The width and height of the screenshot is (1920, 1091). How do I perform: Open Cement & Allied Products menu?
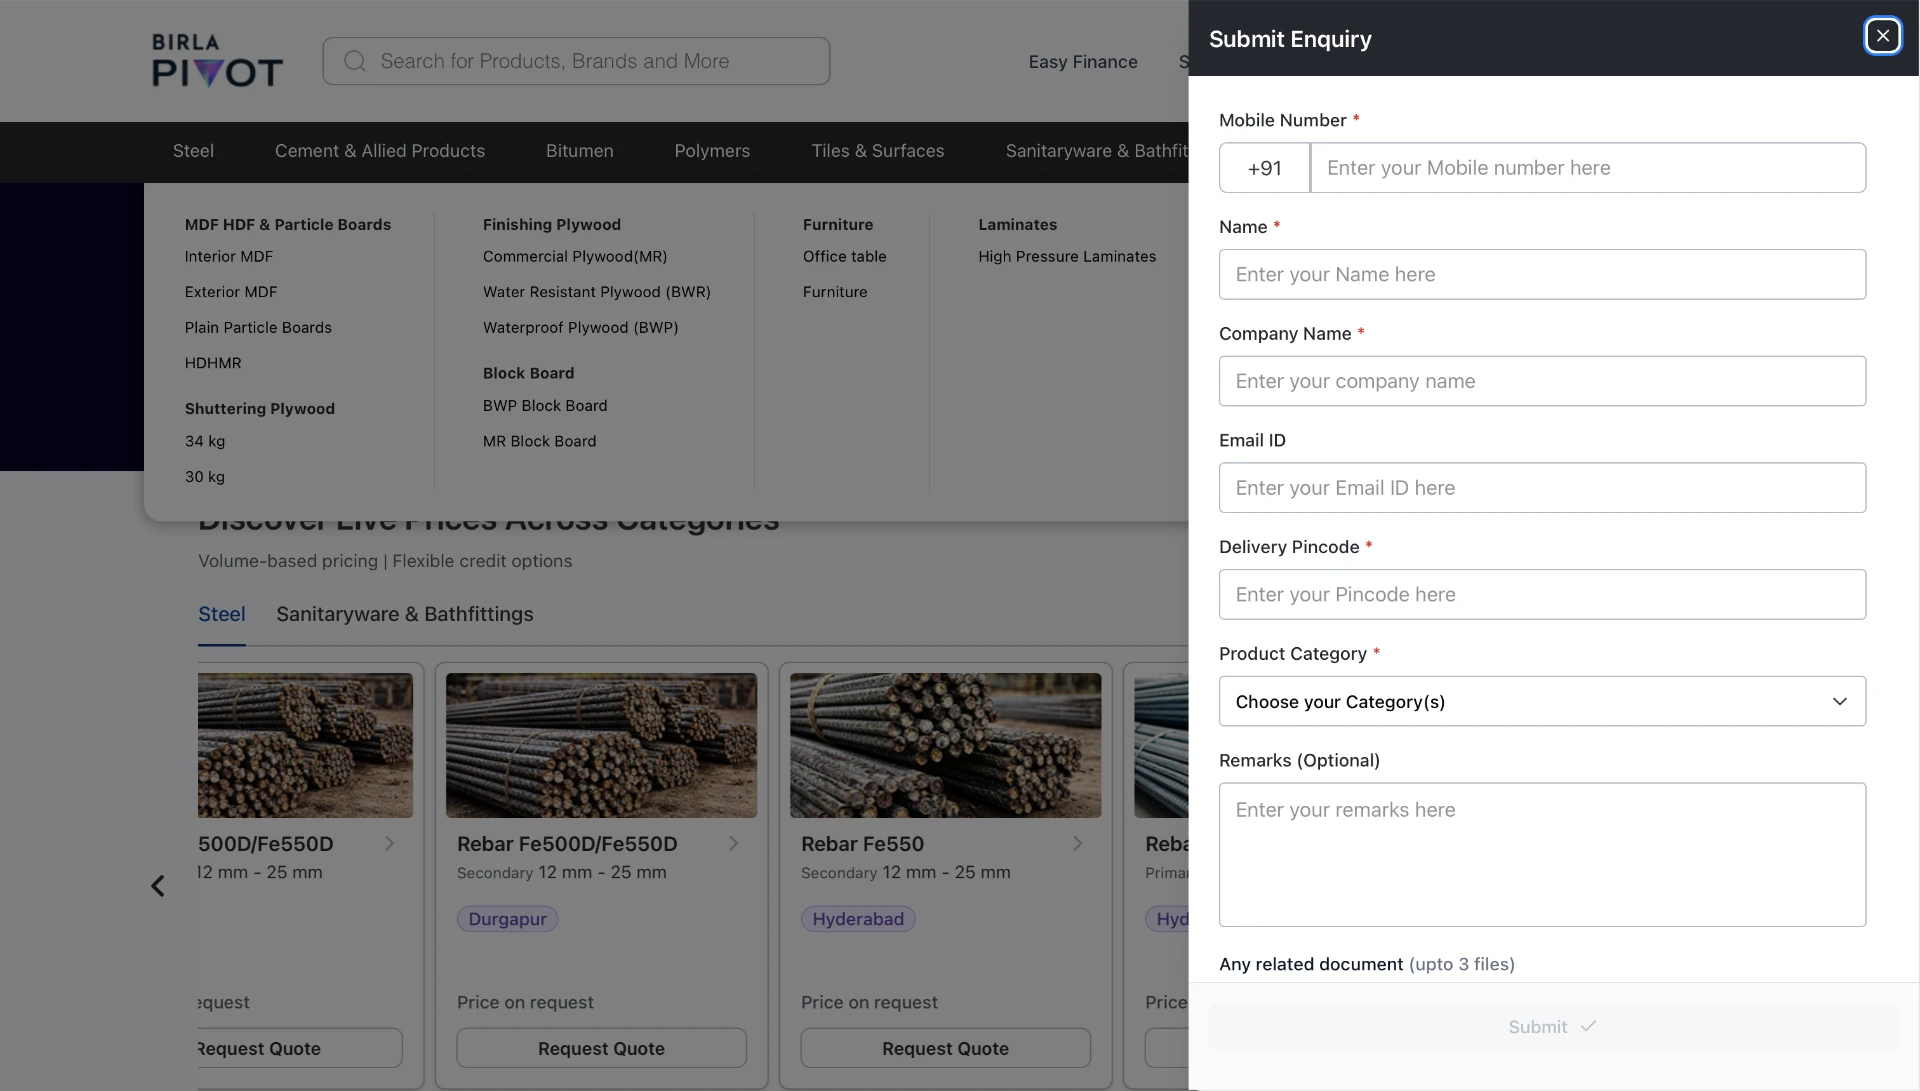click(x=380, y=151)
